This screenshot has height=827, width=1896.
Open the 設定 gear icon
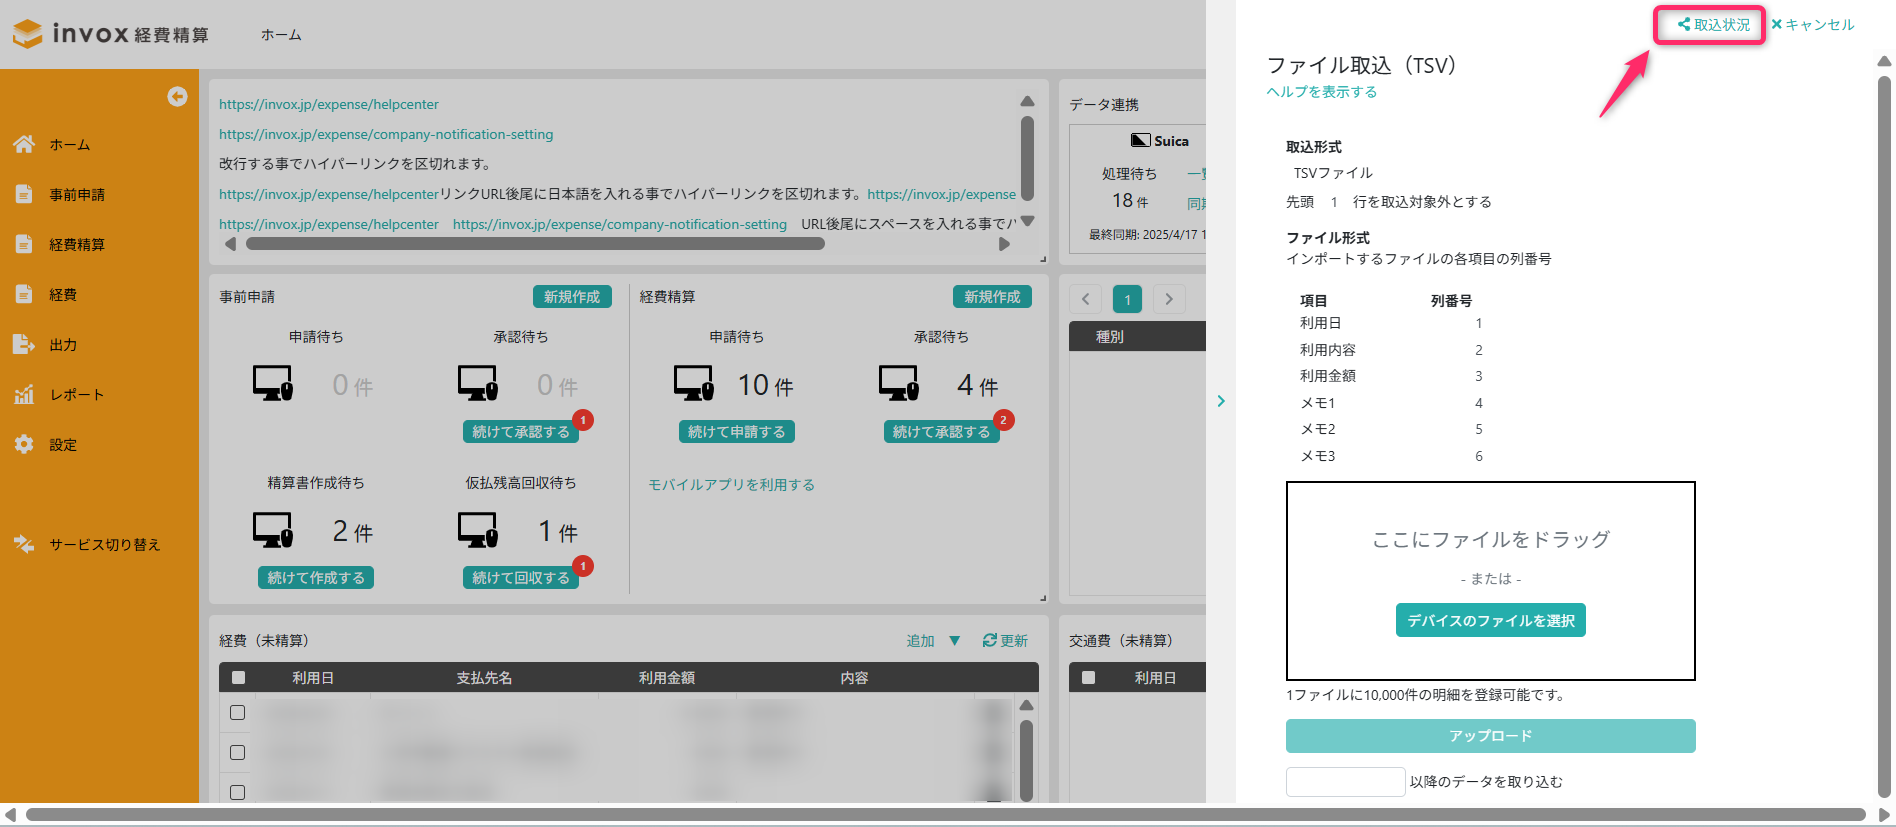tap(24, 445)
